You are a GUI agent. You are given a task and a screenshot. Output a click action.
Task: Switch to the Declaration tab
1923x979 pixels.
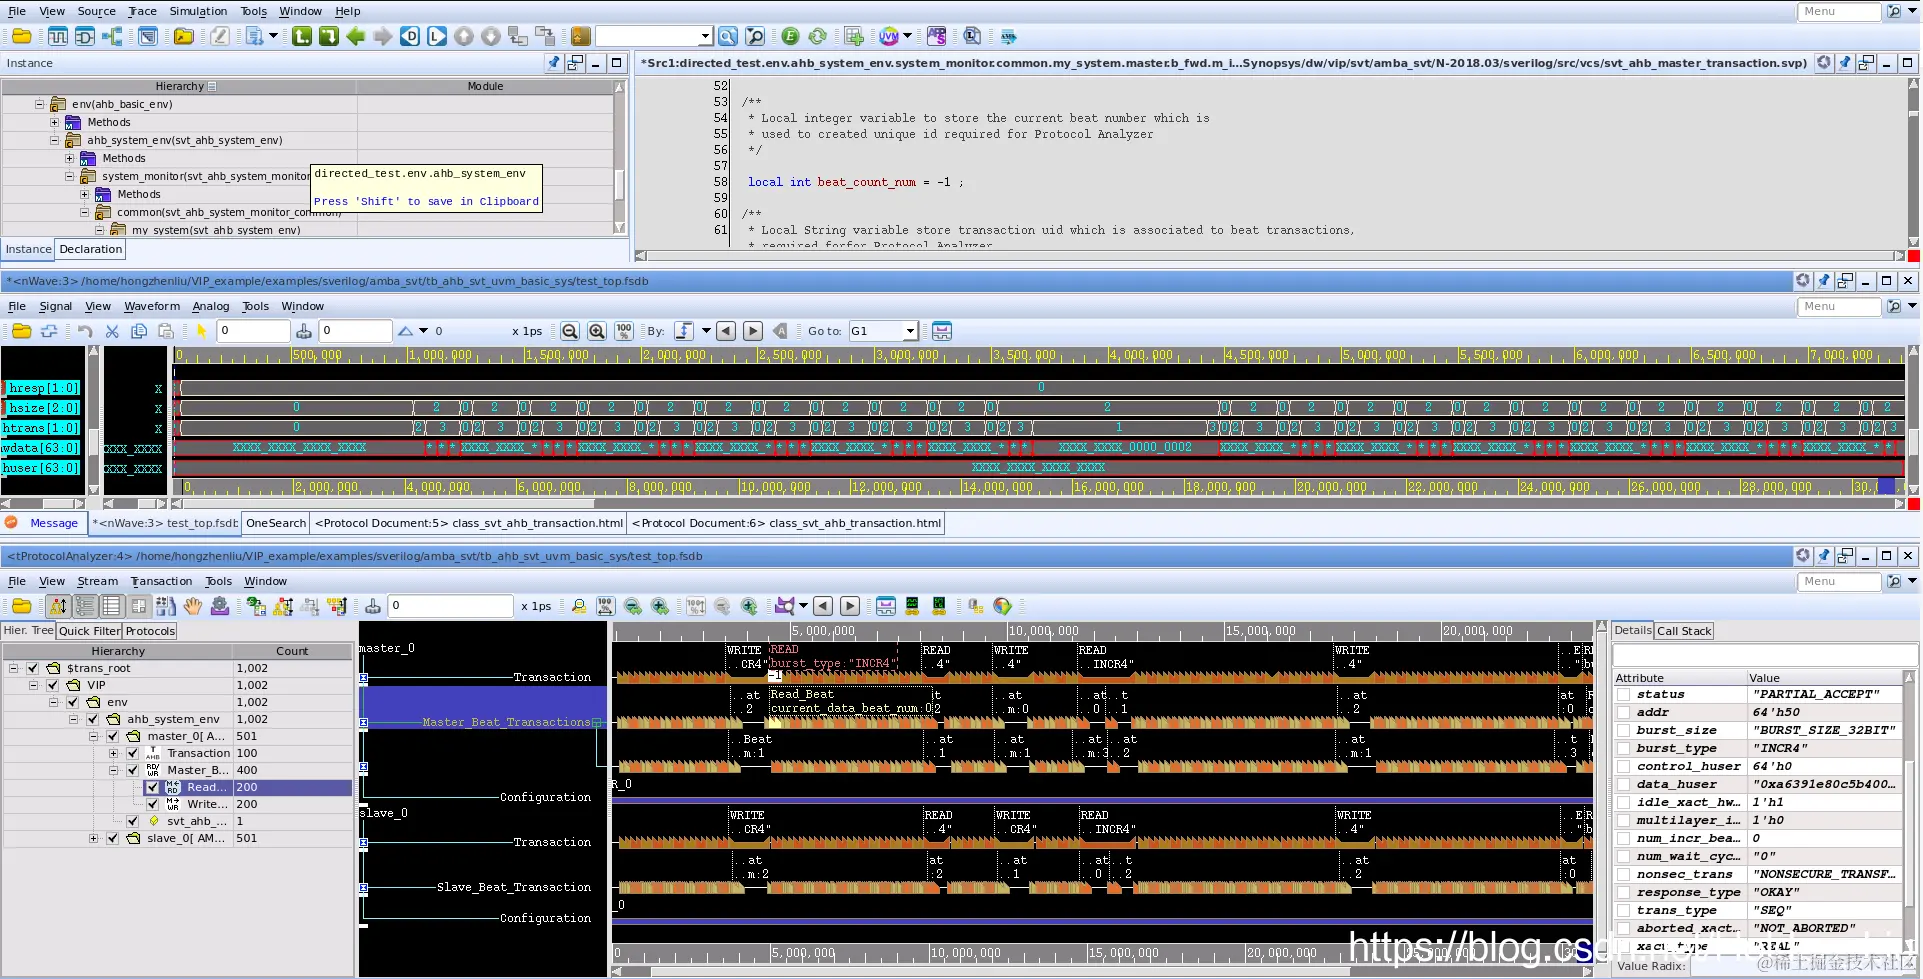click(90, 249)
